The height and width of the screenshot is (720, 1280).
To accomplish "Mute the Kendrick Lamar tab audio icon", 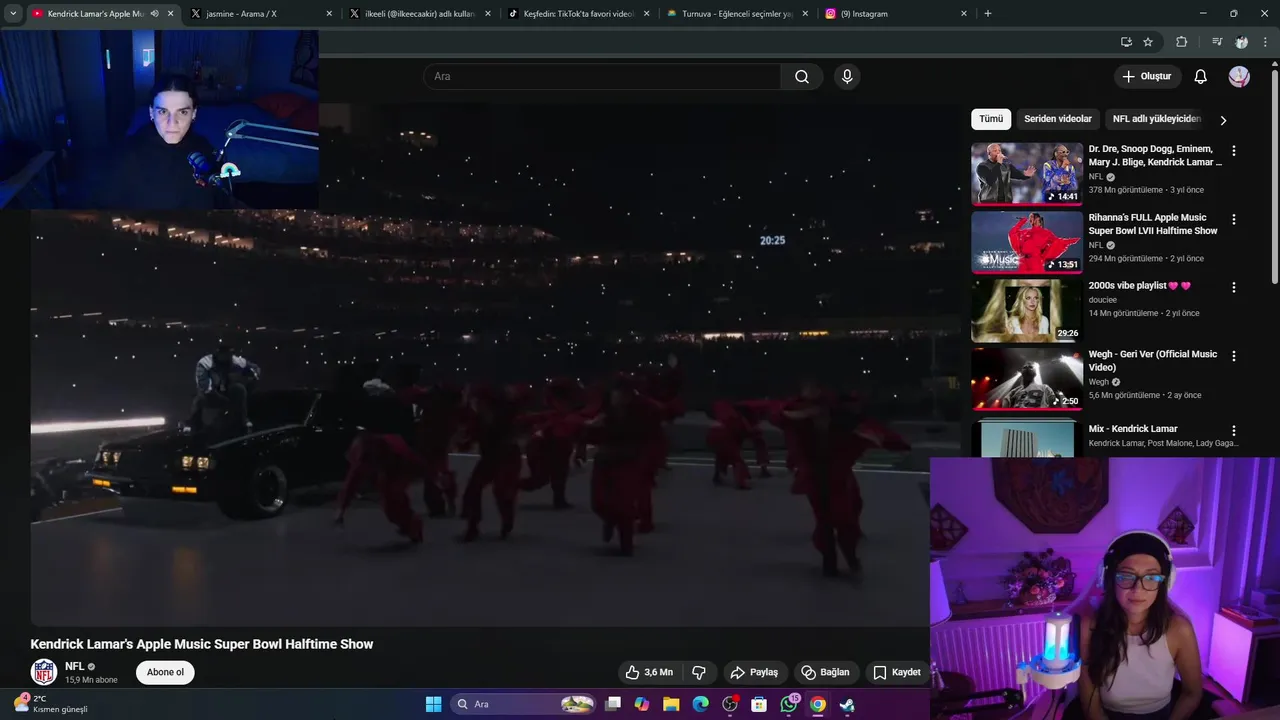I will [154, 14].
